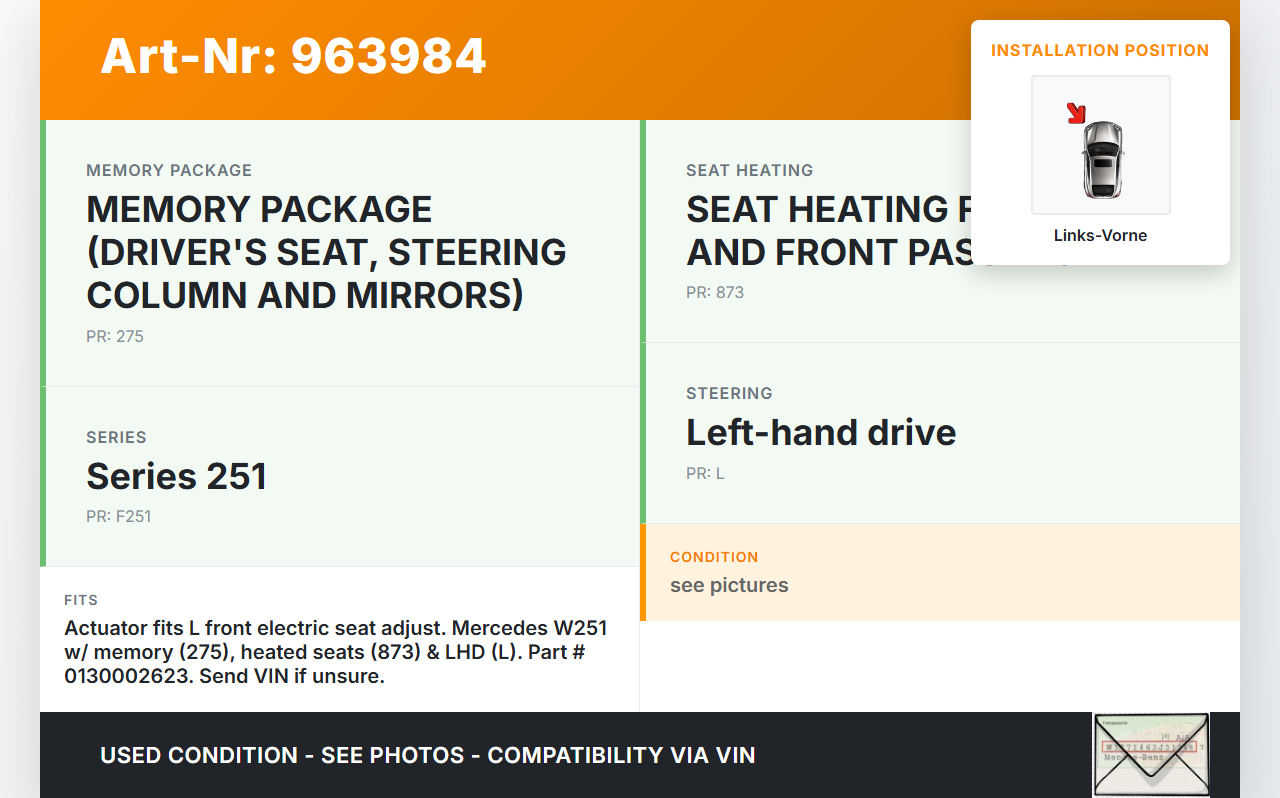Click the PR: 873 code
Image resolution: width=1280 pixels, height=798 pixels.
(x=715, y=293)
